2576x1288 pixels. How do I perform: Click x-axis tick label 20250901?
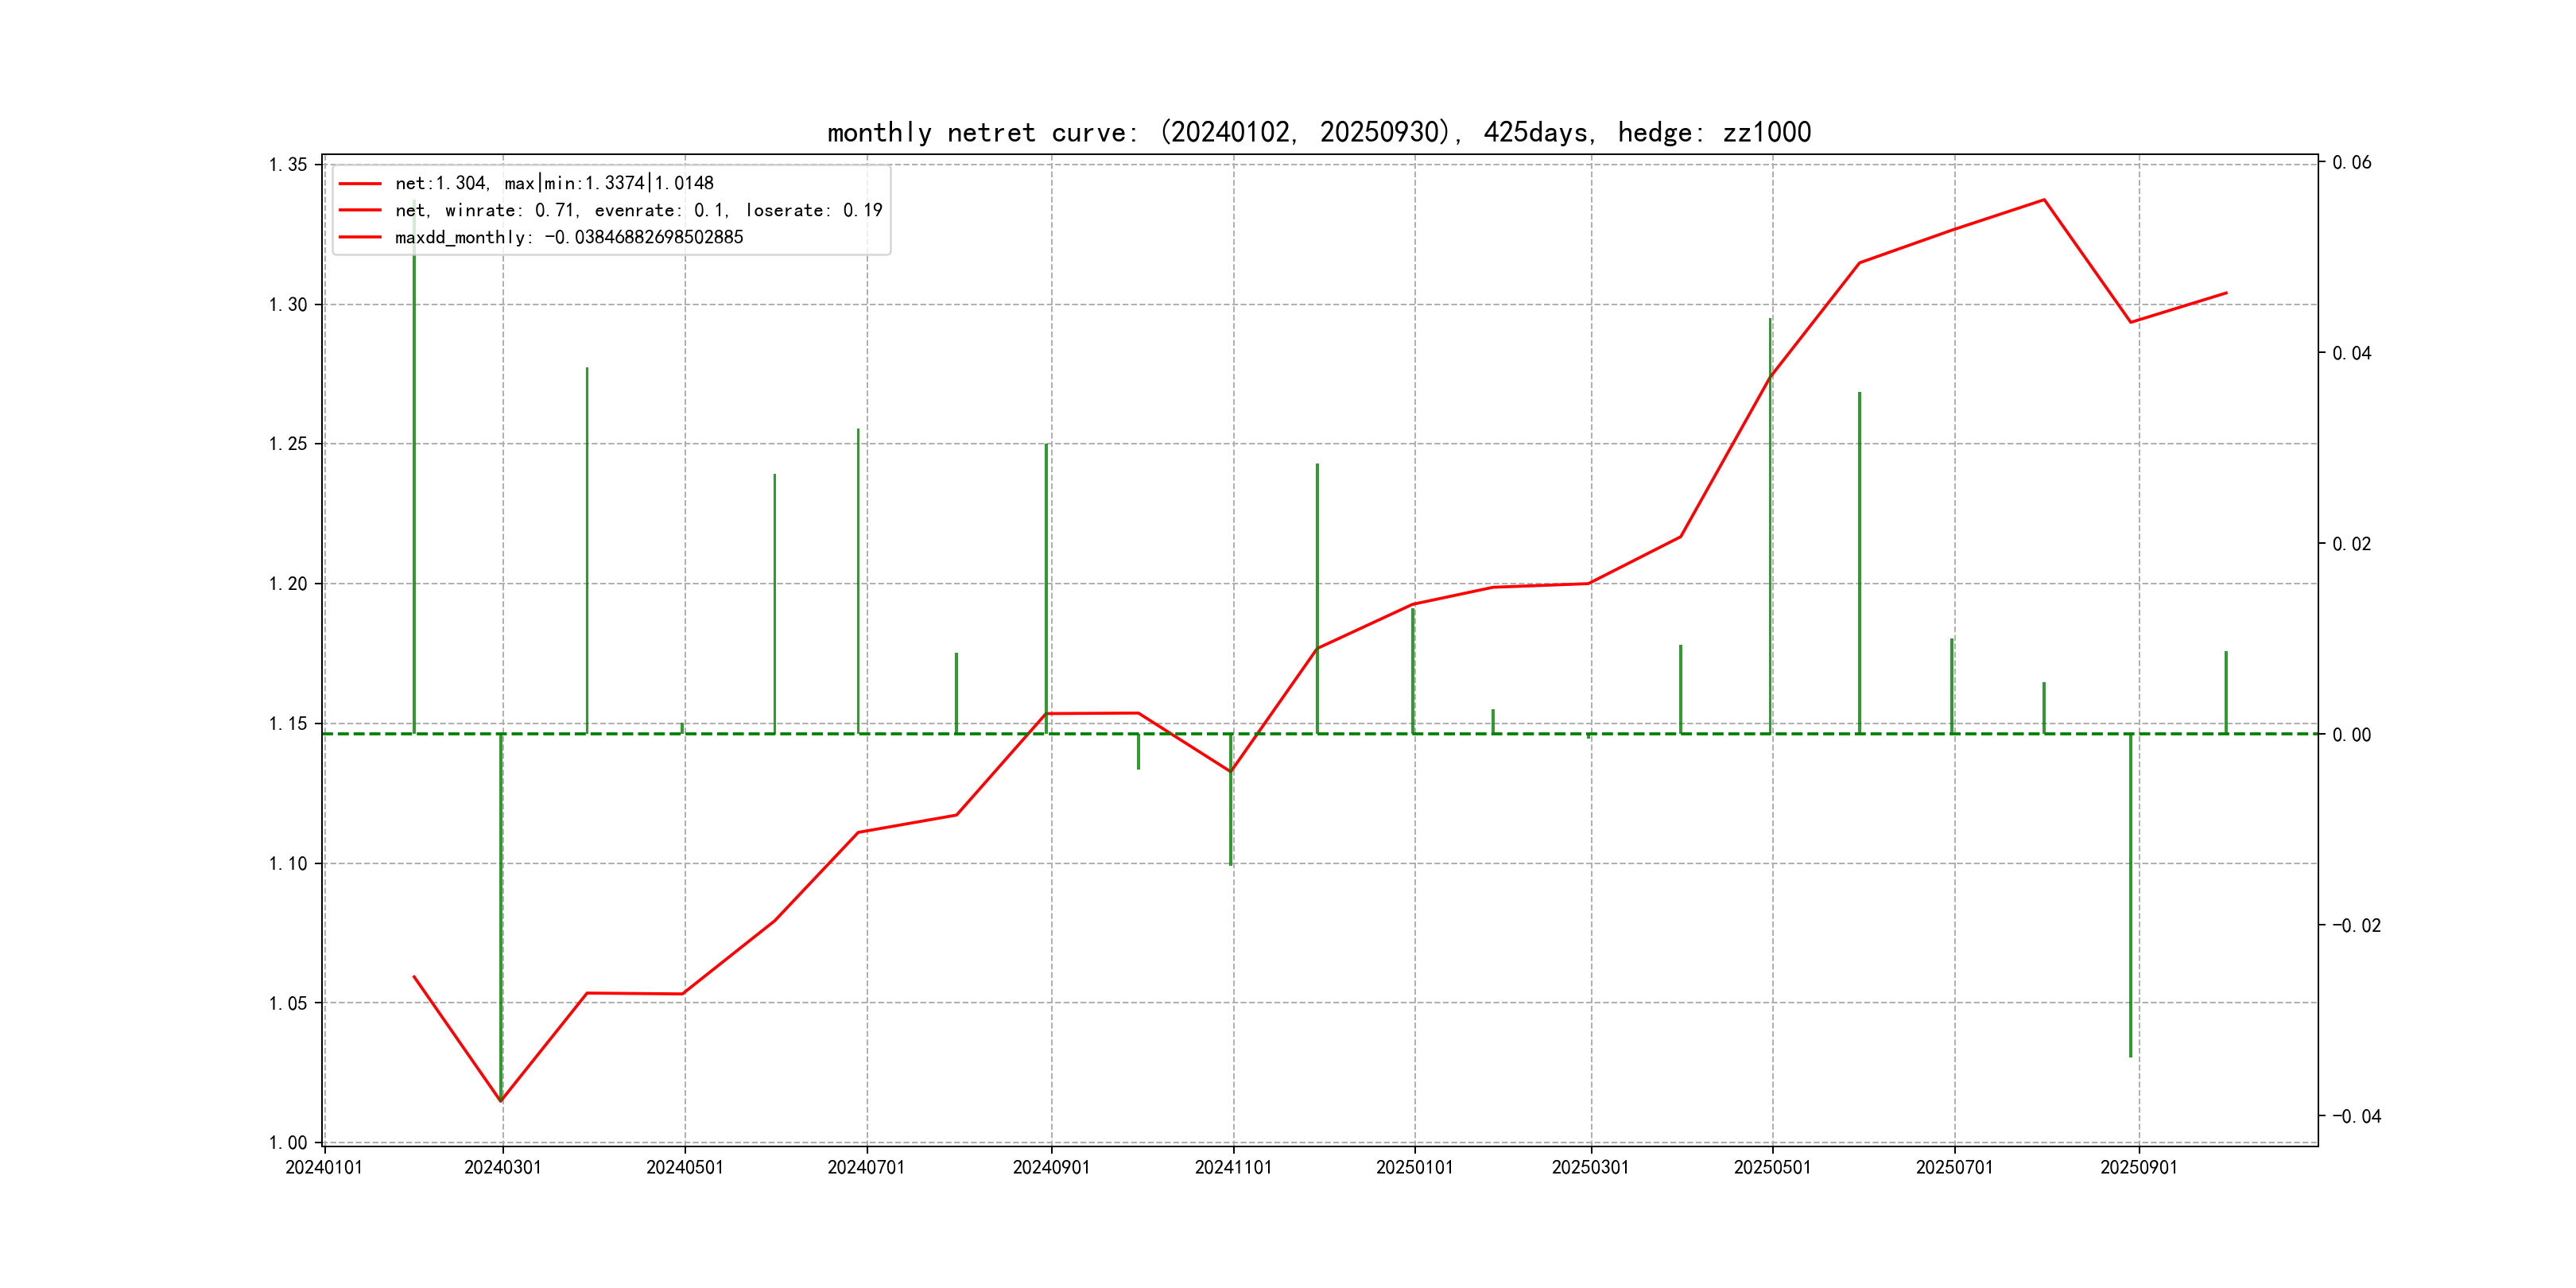2138,1167
